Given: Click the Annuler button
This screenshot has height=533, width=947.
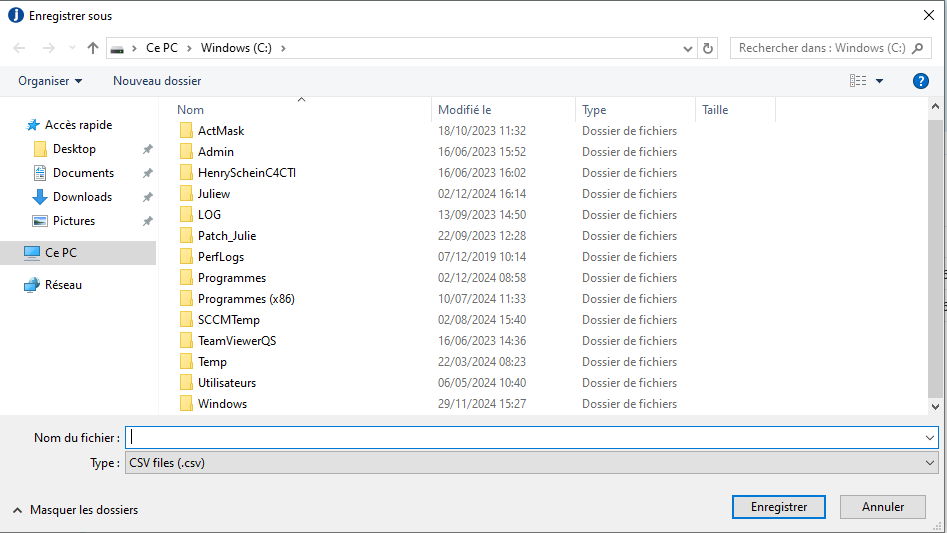Looking at the screenshot, I should coord(882,507).
